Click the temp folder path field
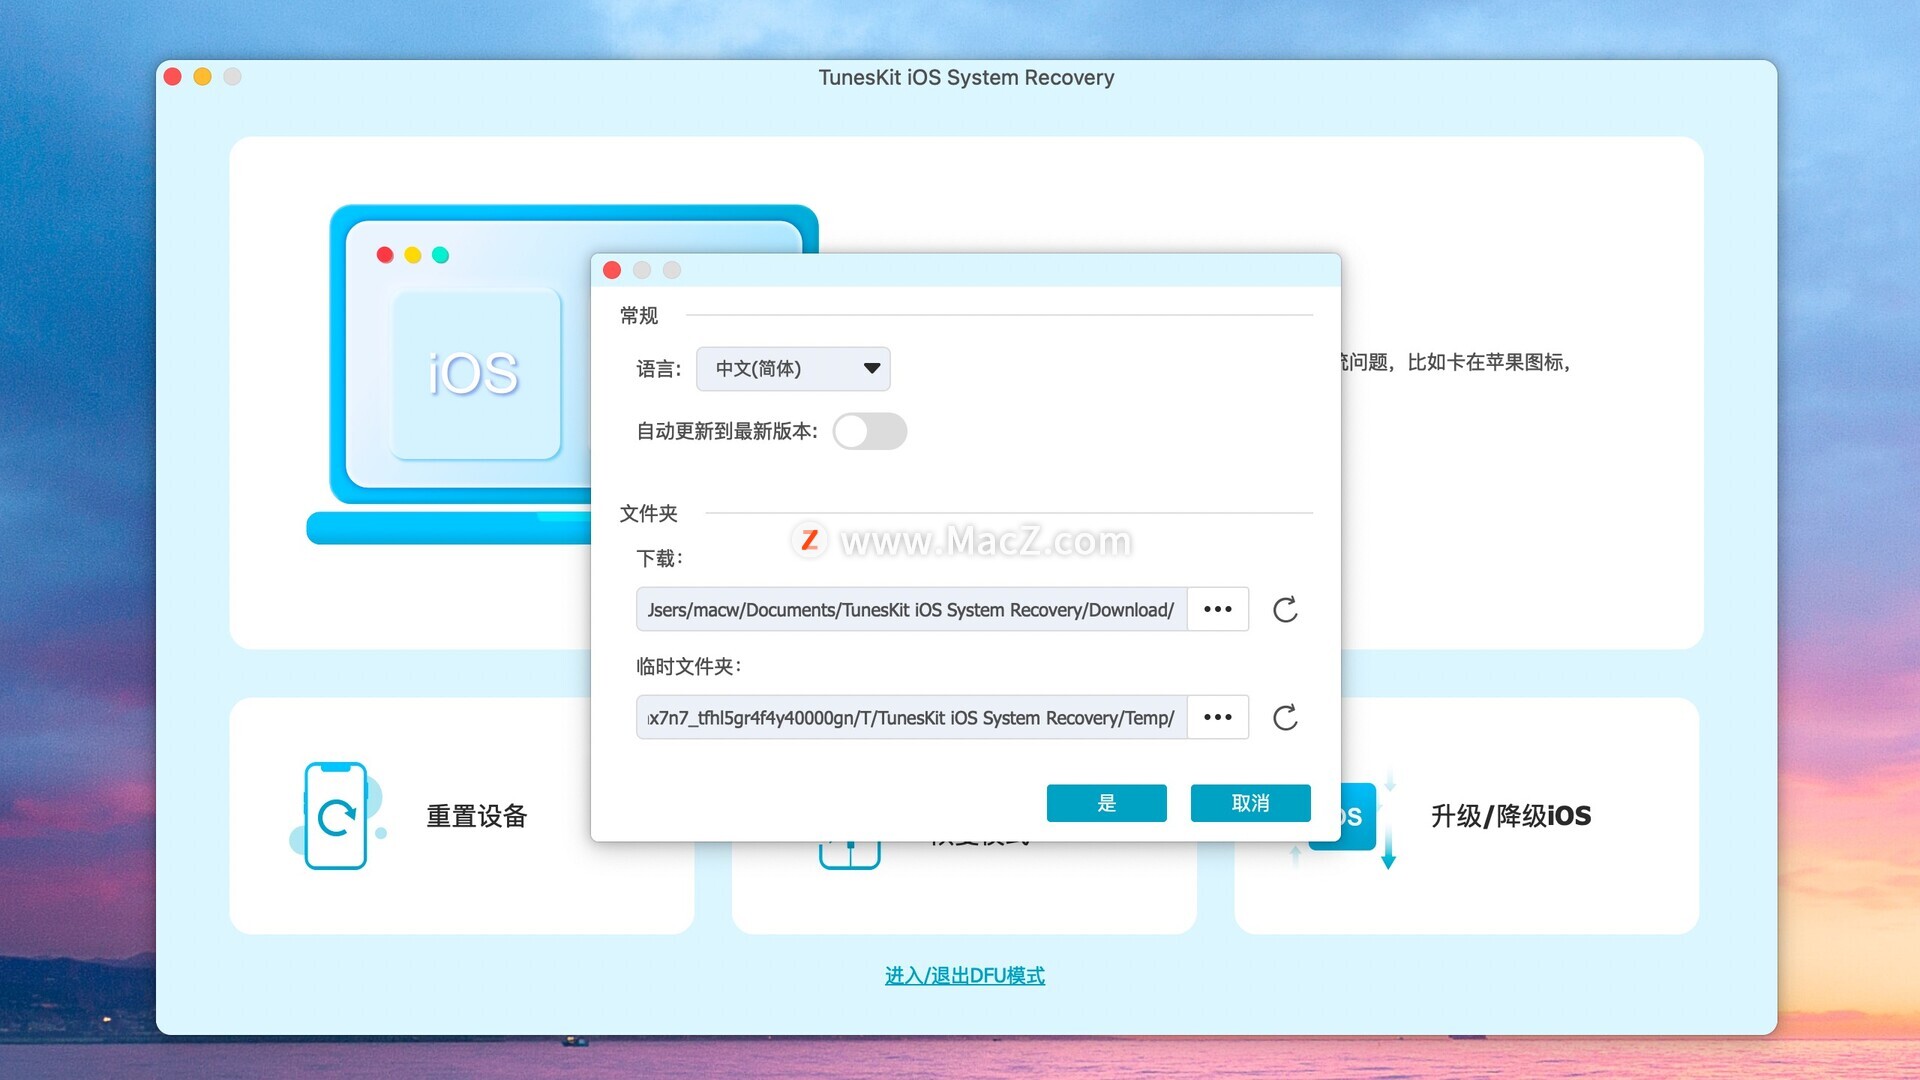The image size is (1920, 1080). (911, 717)
